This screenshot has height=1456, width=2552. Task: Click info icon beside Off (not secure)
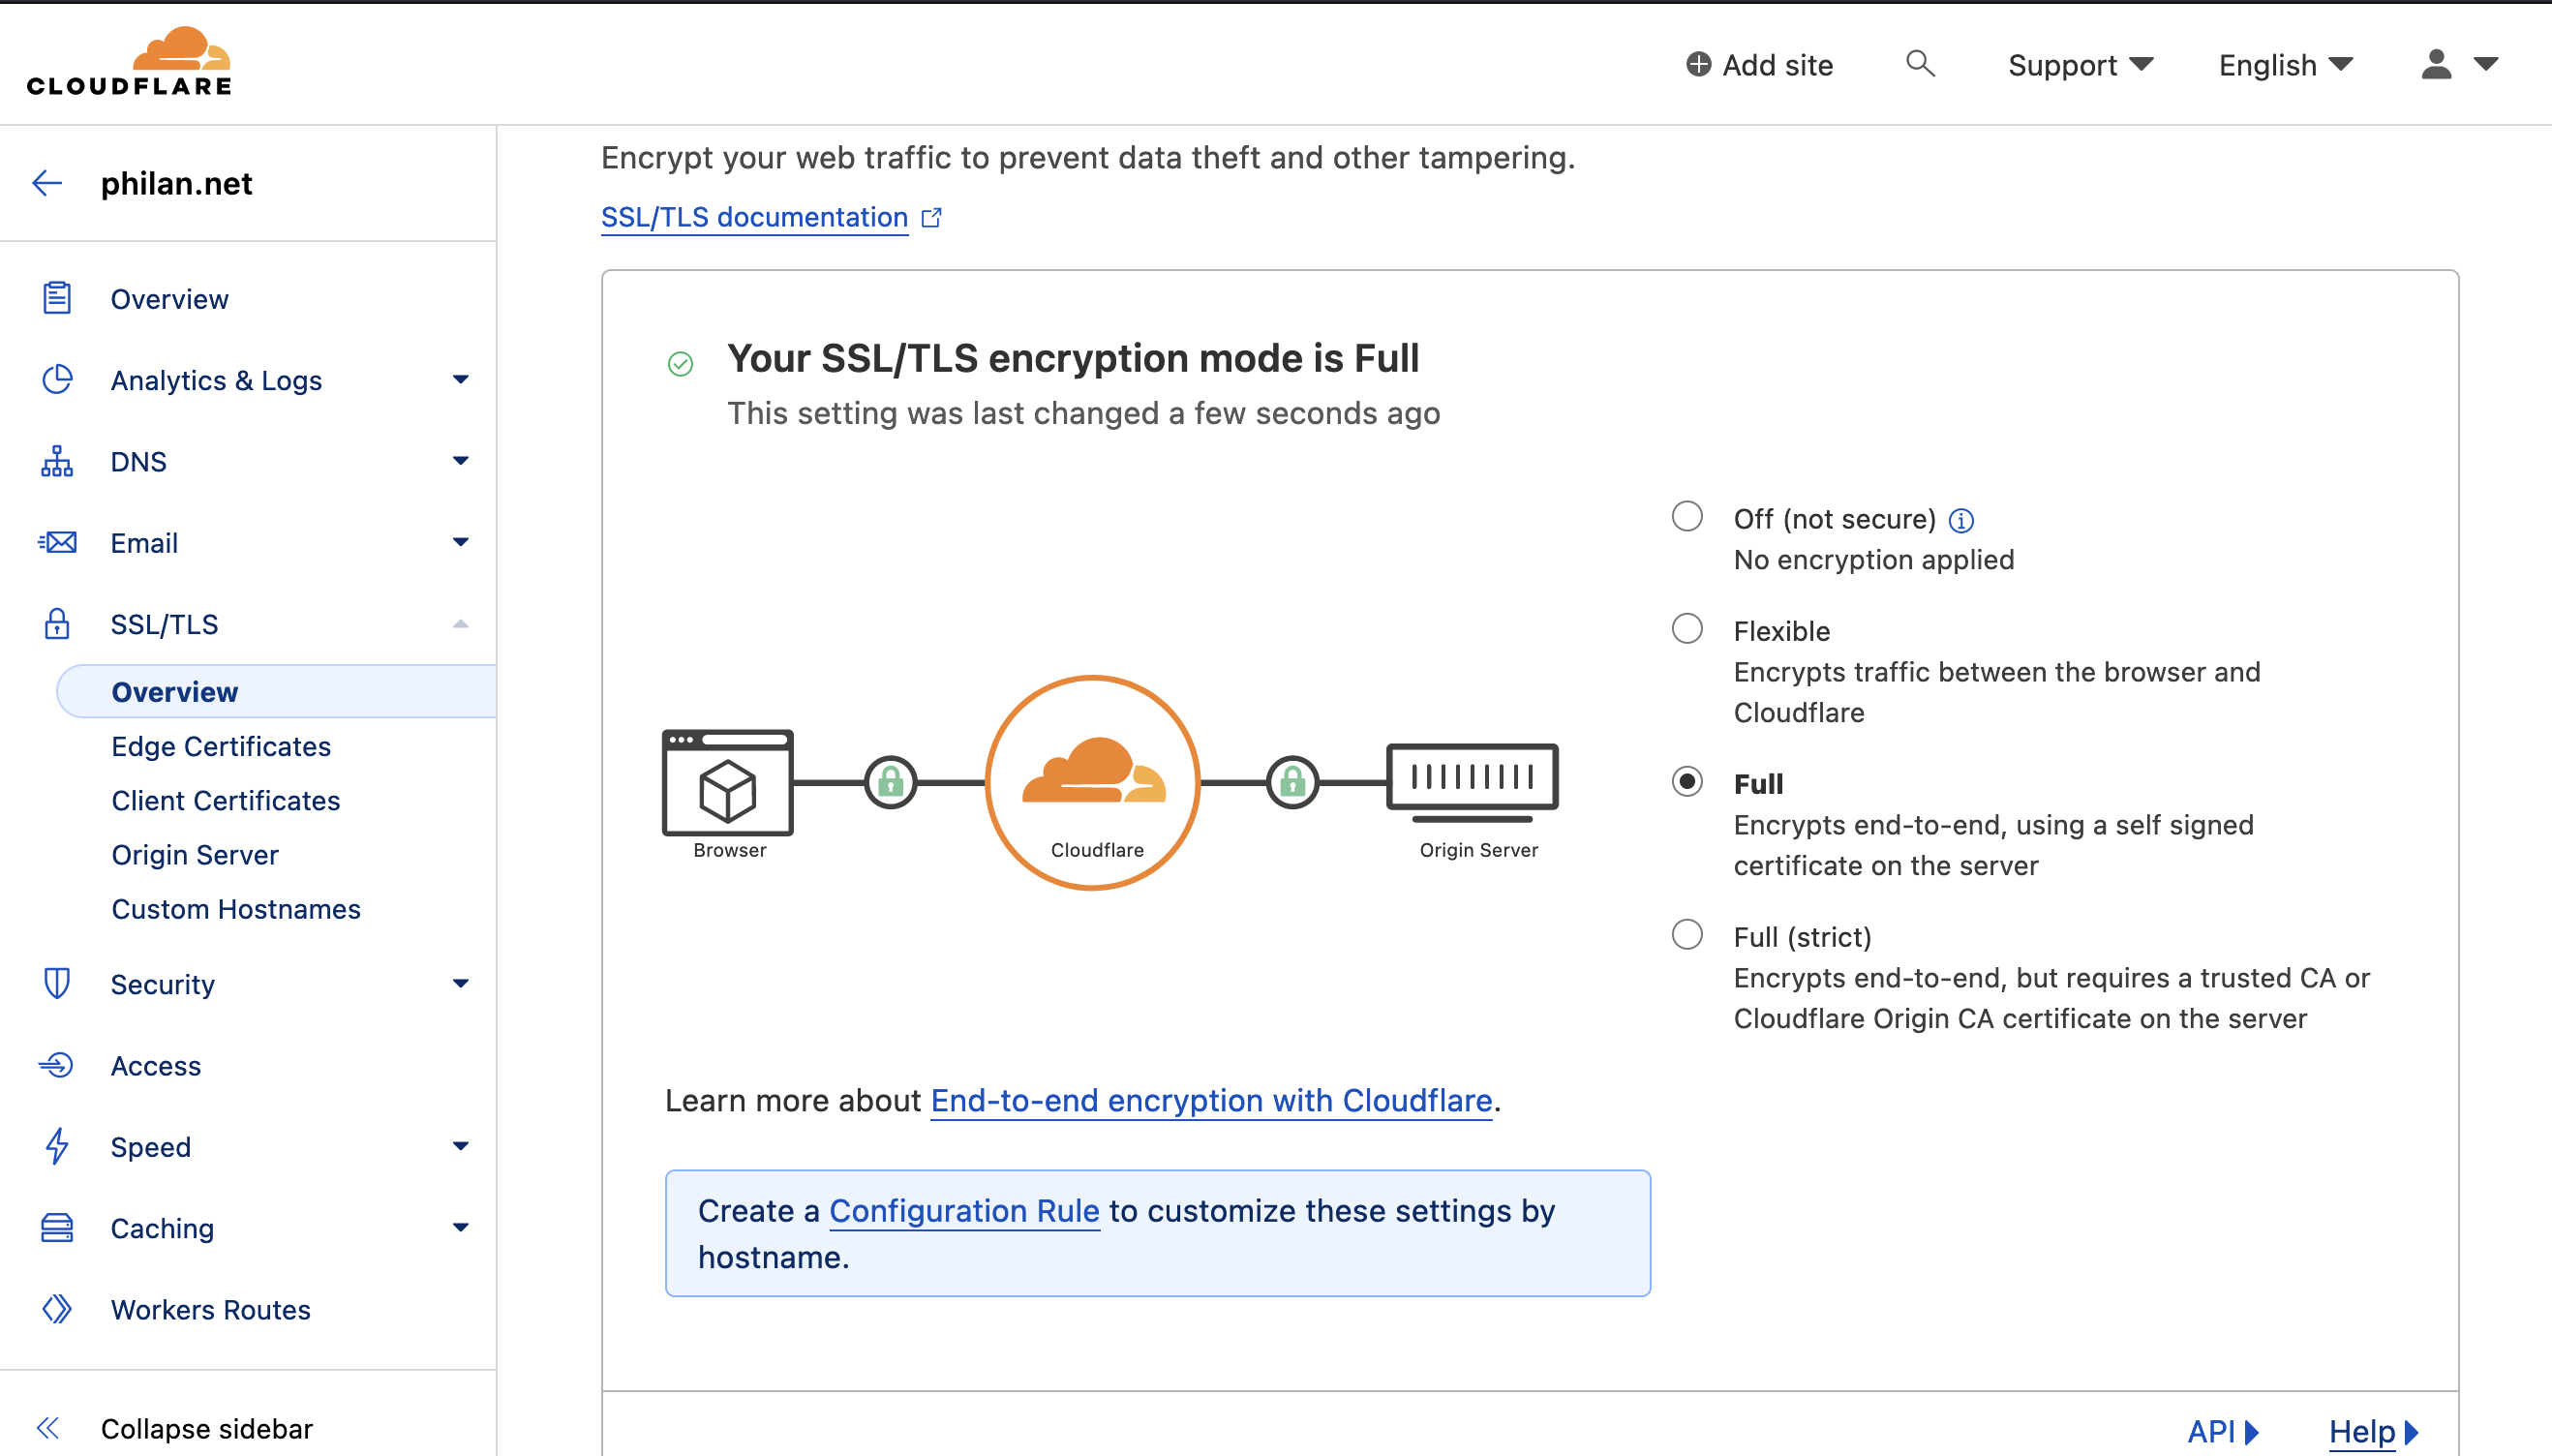(x=1961, y=520)
